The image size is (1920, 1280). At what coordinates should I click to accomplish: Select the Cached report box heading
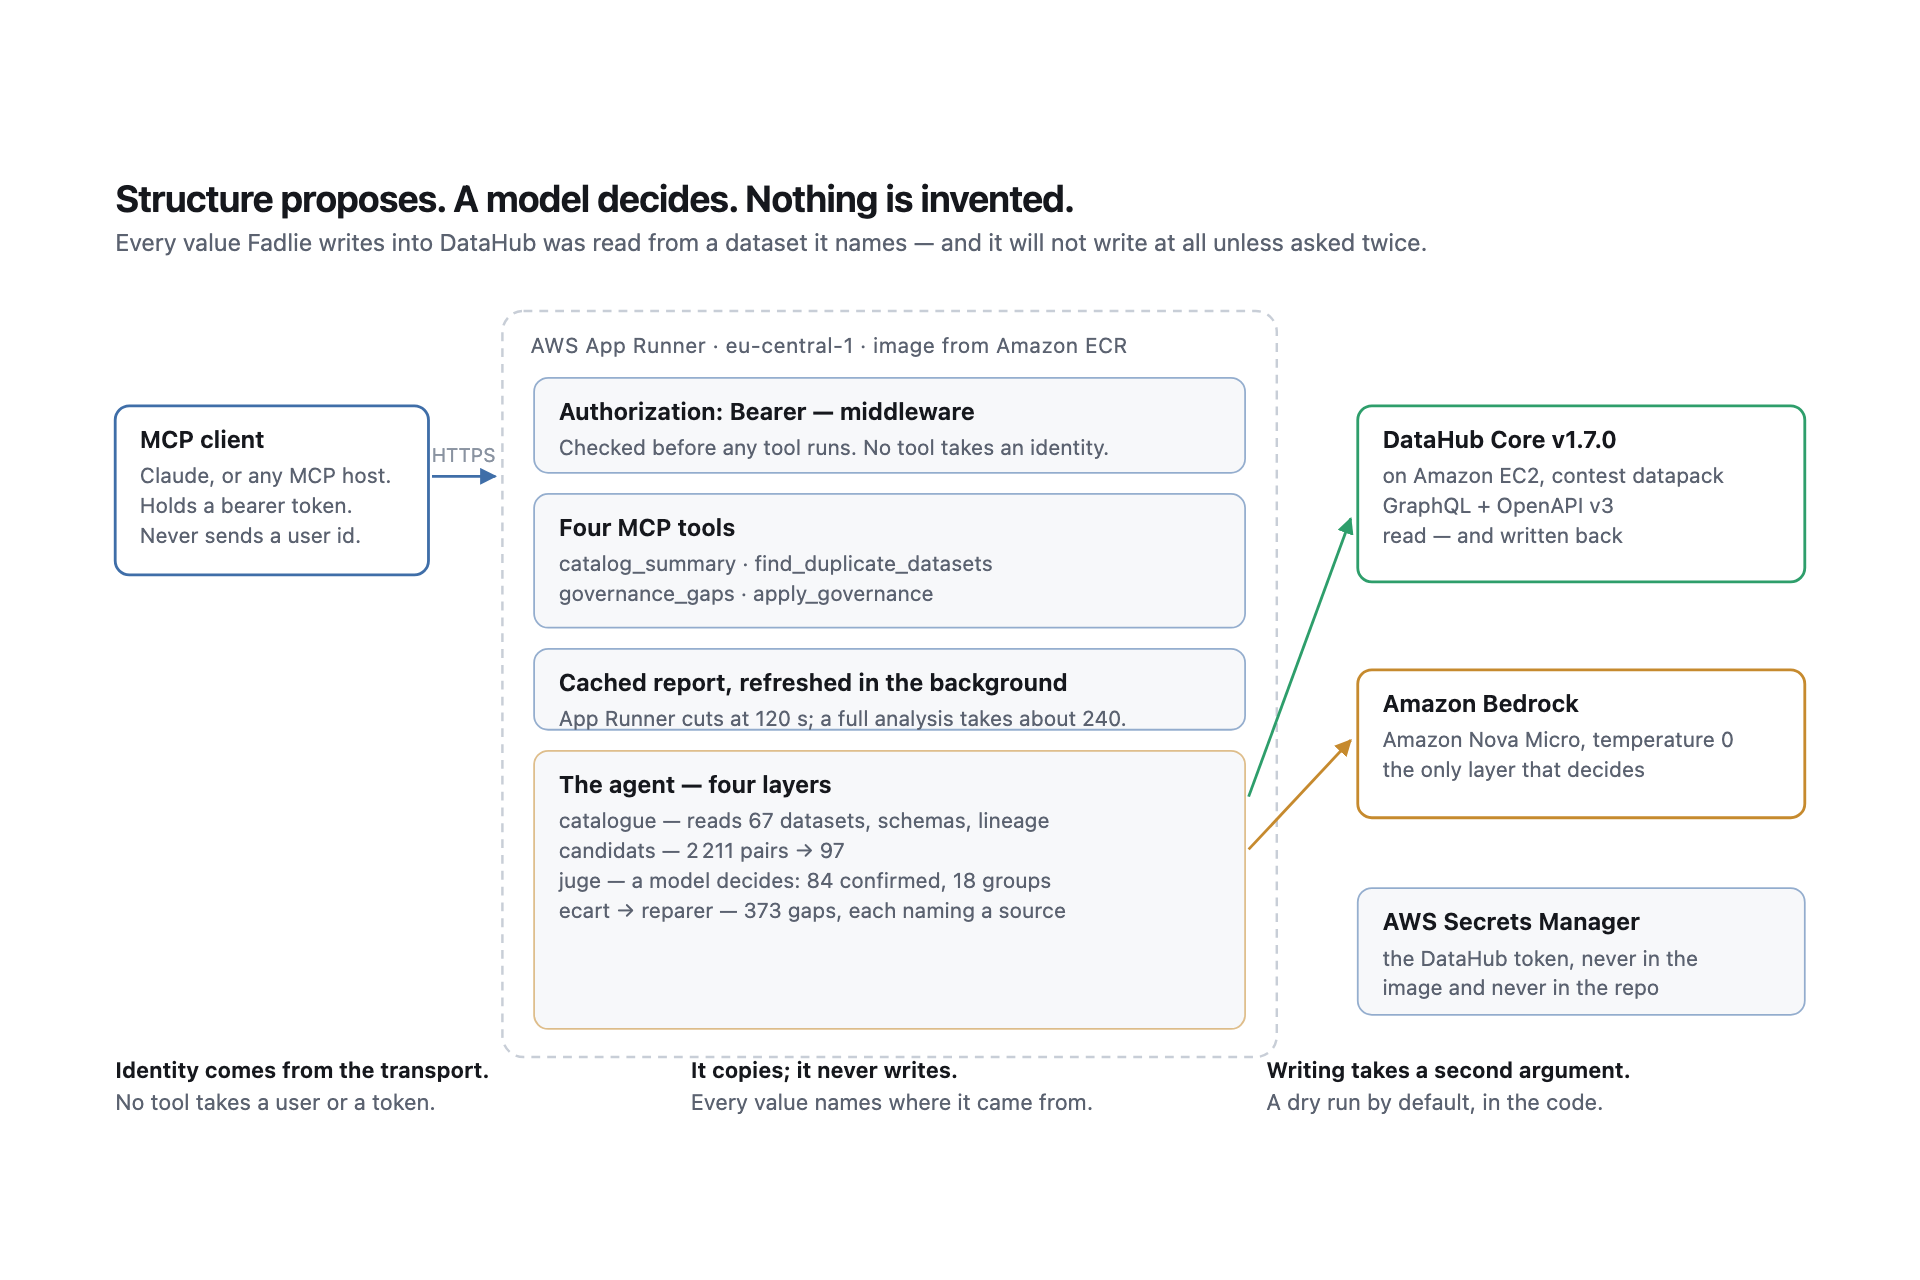[813, 683]
